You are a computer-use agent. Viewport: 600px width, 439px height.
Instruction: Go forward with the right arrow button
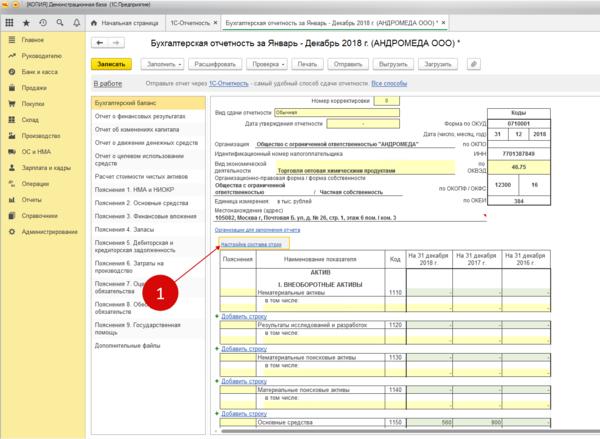pyautogui.click(x=116, y=43)
